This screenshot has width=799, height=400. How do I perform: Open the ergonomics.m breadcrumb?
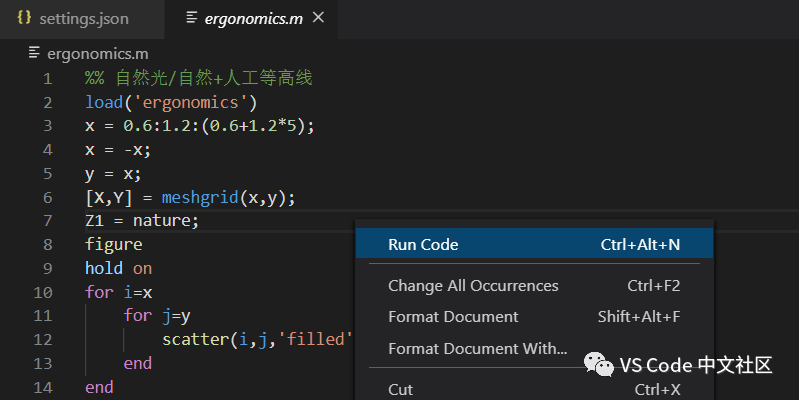98,54
